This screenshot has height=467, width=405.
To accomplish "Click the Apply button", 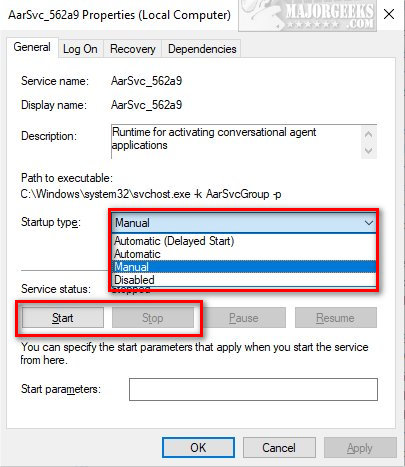I will [x=360, y=447].
